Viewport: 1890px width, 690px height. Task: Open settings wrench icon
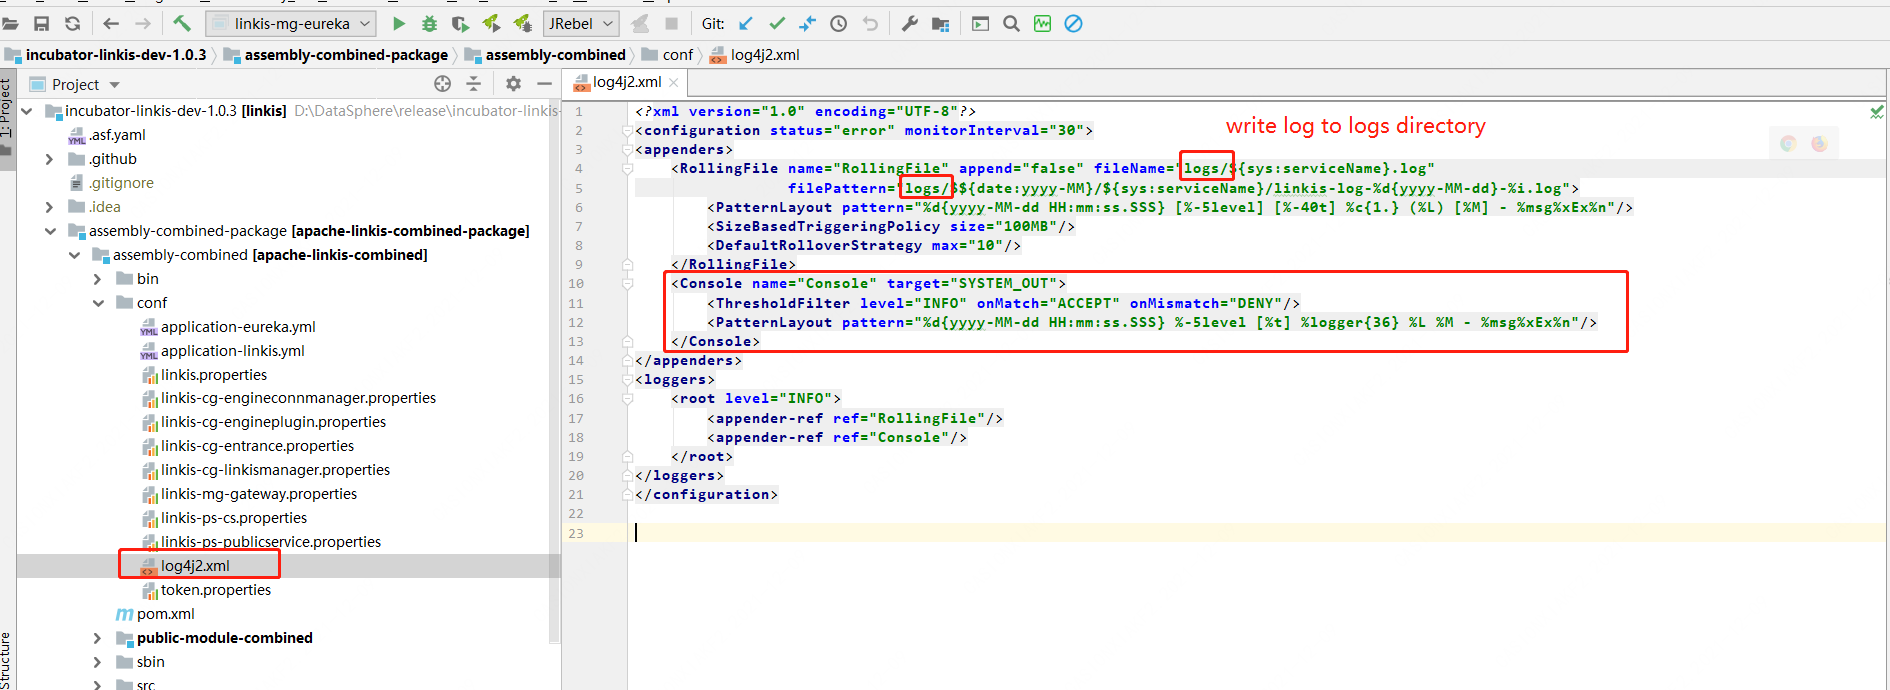909,23
